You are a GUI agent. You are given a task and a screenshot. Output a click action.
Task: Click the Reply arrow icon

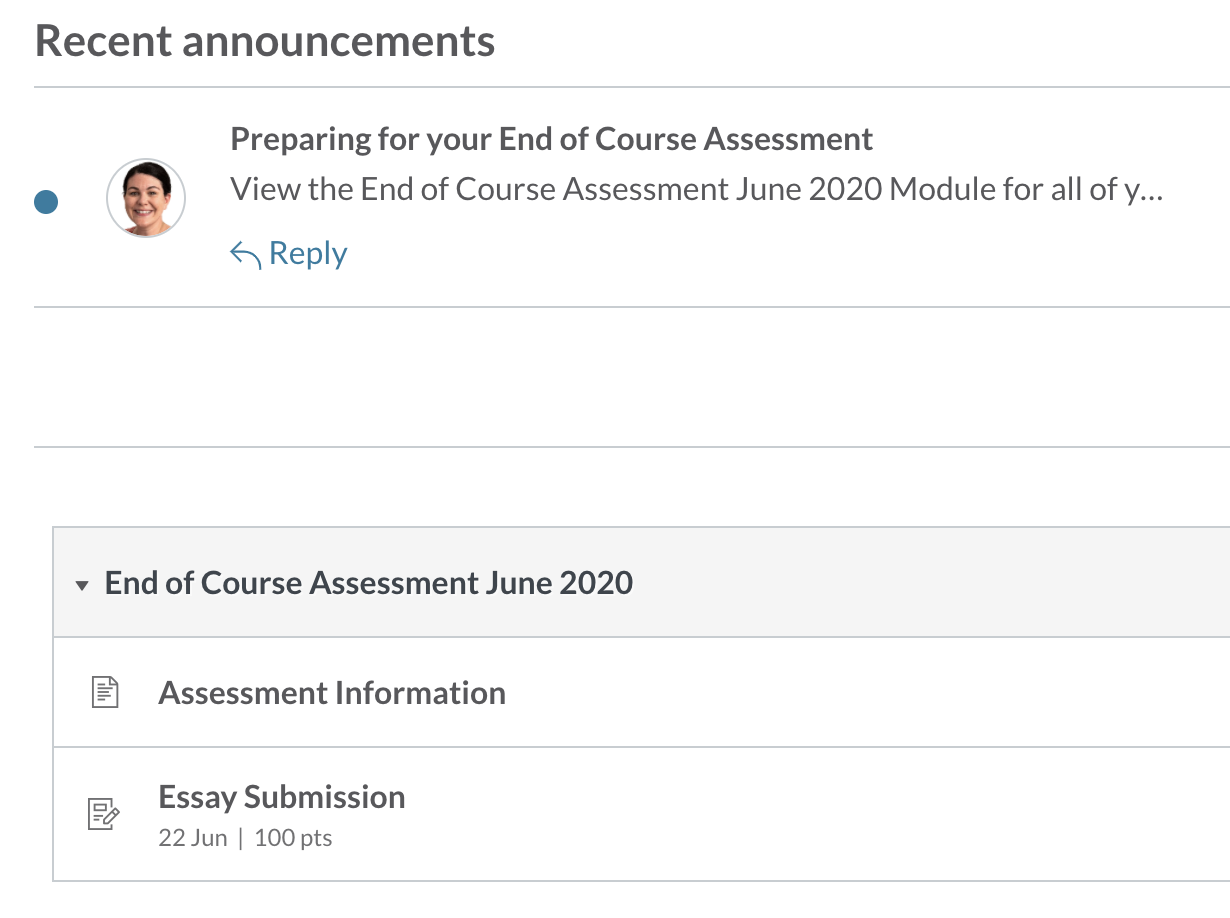pos(245,255)
